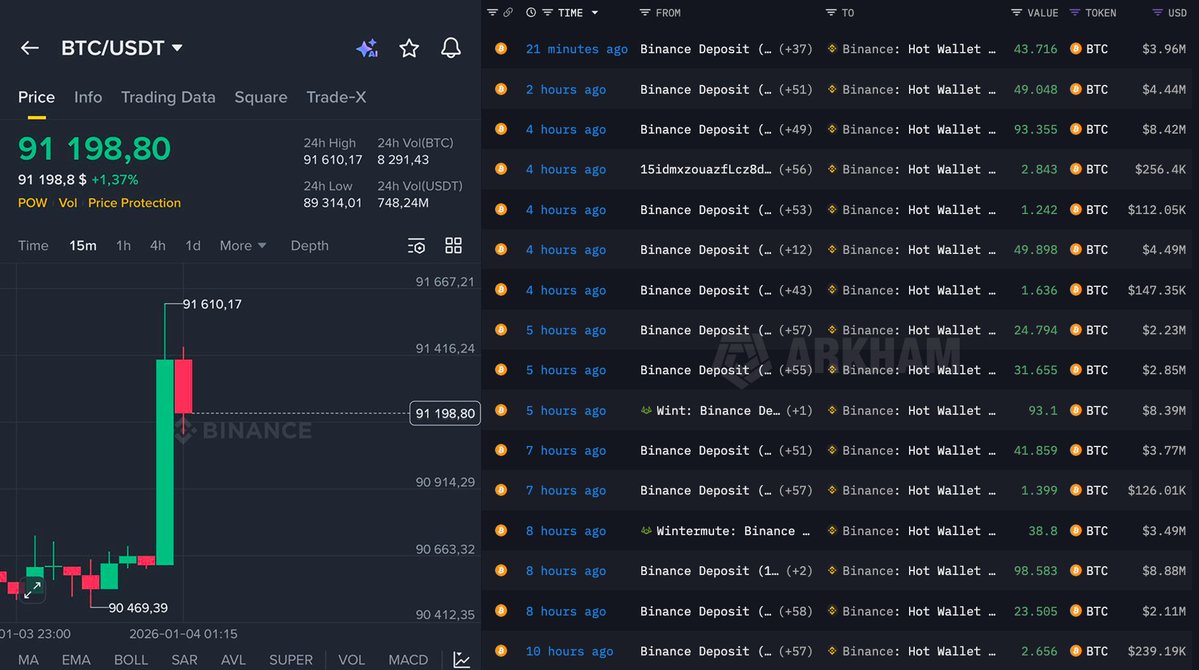
Task: Open the Square tab
Action: click(261, 97)
